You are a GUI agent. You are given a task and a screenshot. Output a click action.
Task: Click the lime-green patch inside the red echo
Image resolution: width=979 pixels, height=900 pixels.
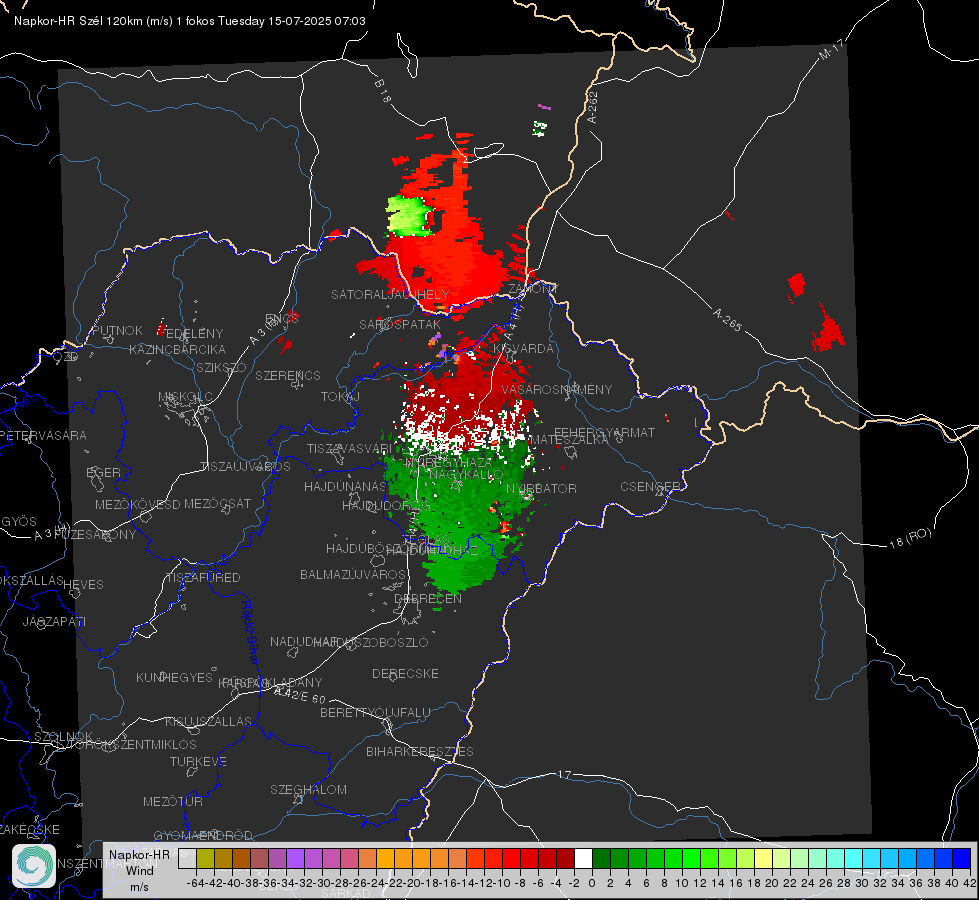pos(409,215)
